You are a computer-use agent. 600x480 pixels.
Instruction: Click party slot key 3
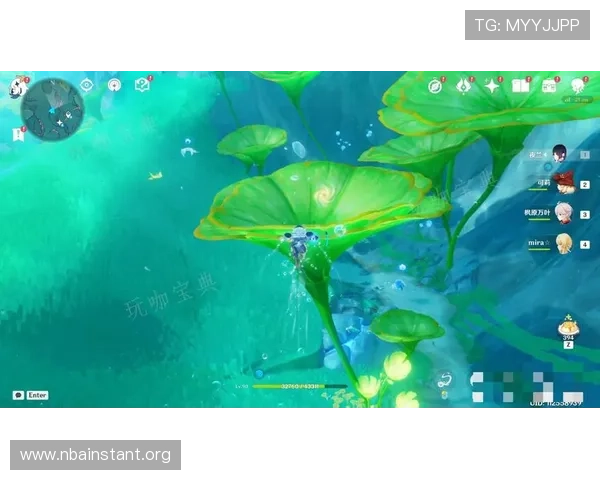click(585, 215)
